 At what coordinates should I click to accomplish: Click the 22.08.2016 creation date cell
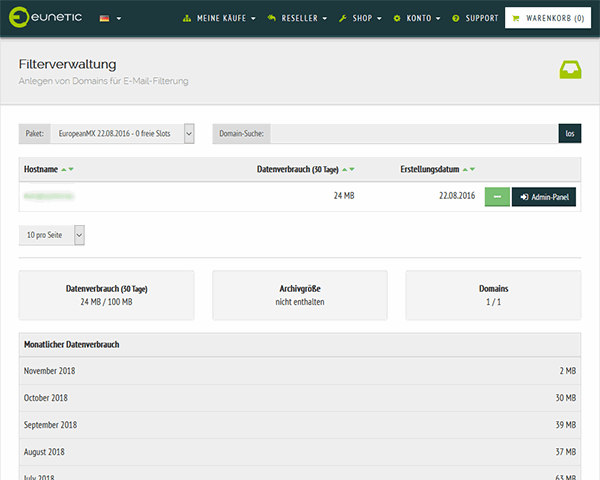coord(457,196)
